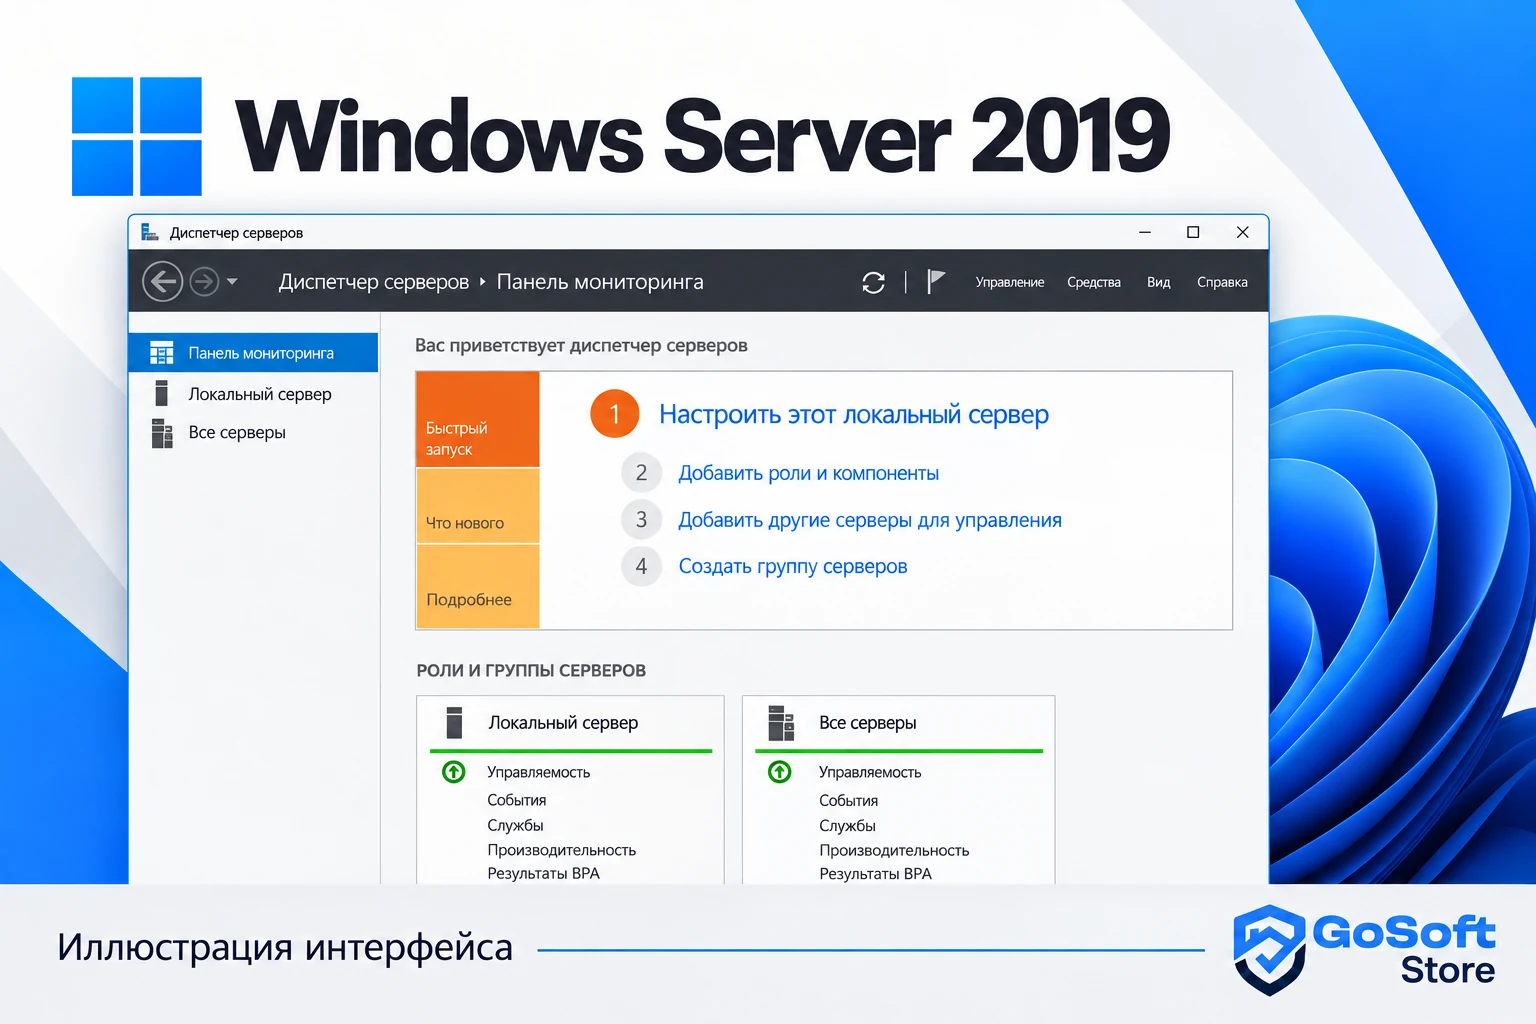Open Производительность in Все серверы tile

tap(895, 850)
